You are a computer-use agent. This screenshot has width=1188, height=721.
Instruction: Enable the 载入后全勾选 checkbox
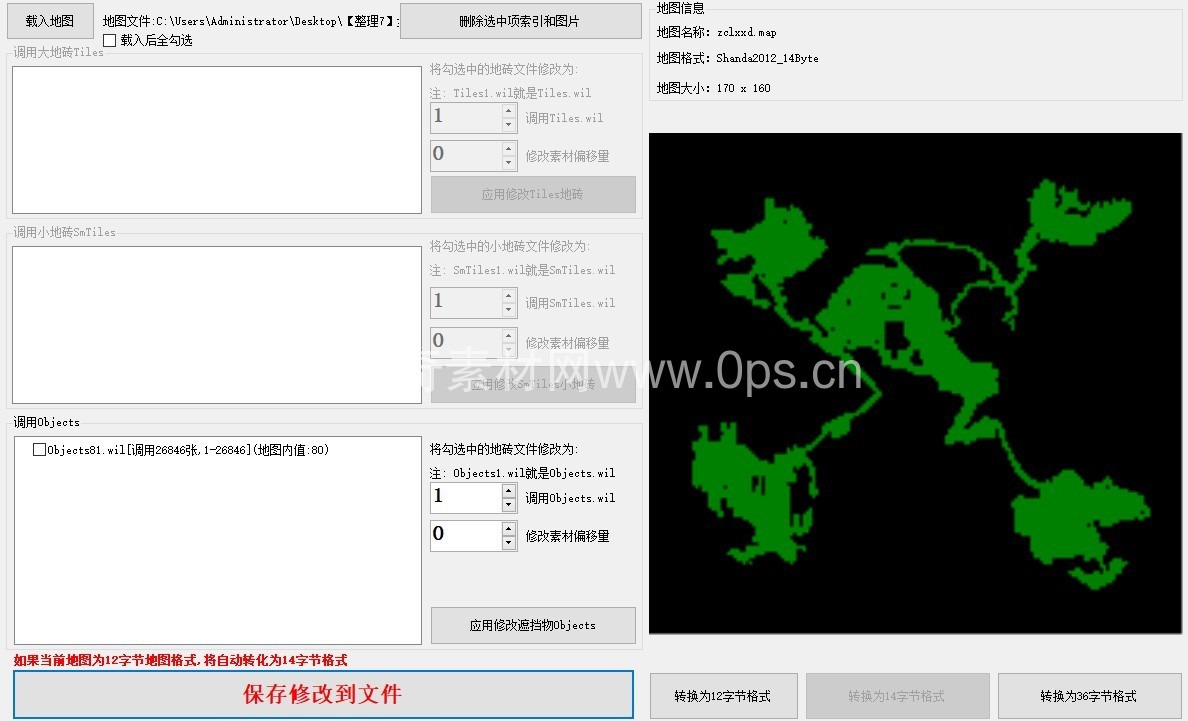coord(110,41)
